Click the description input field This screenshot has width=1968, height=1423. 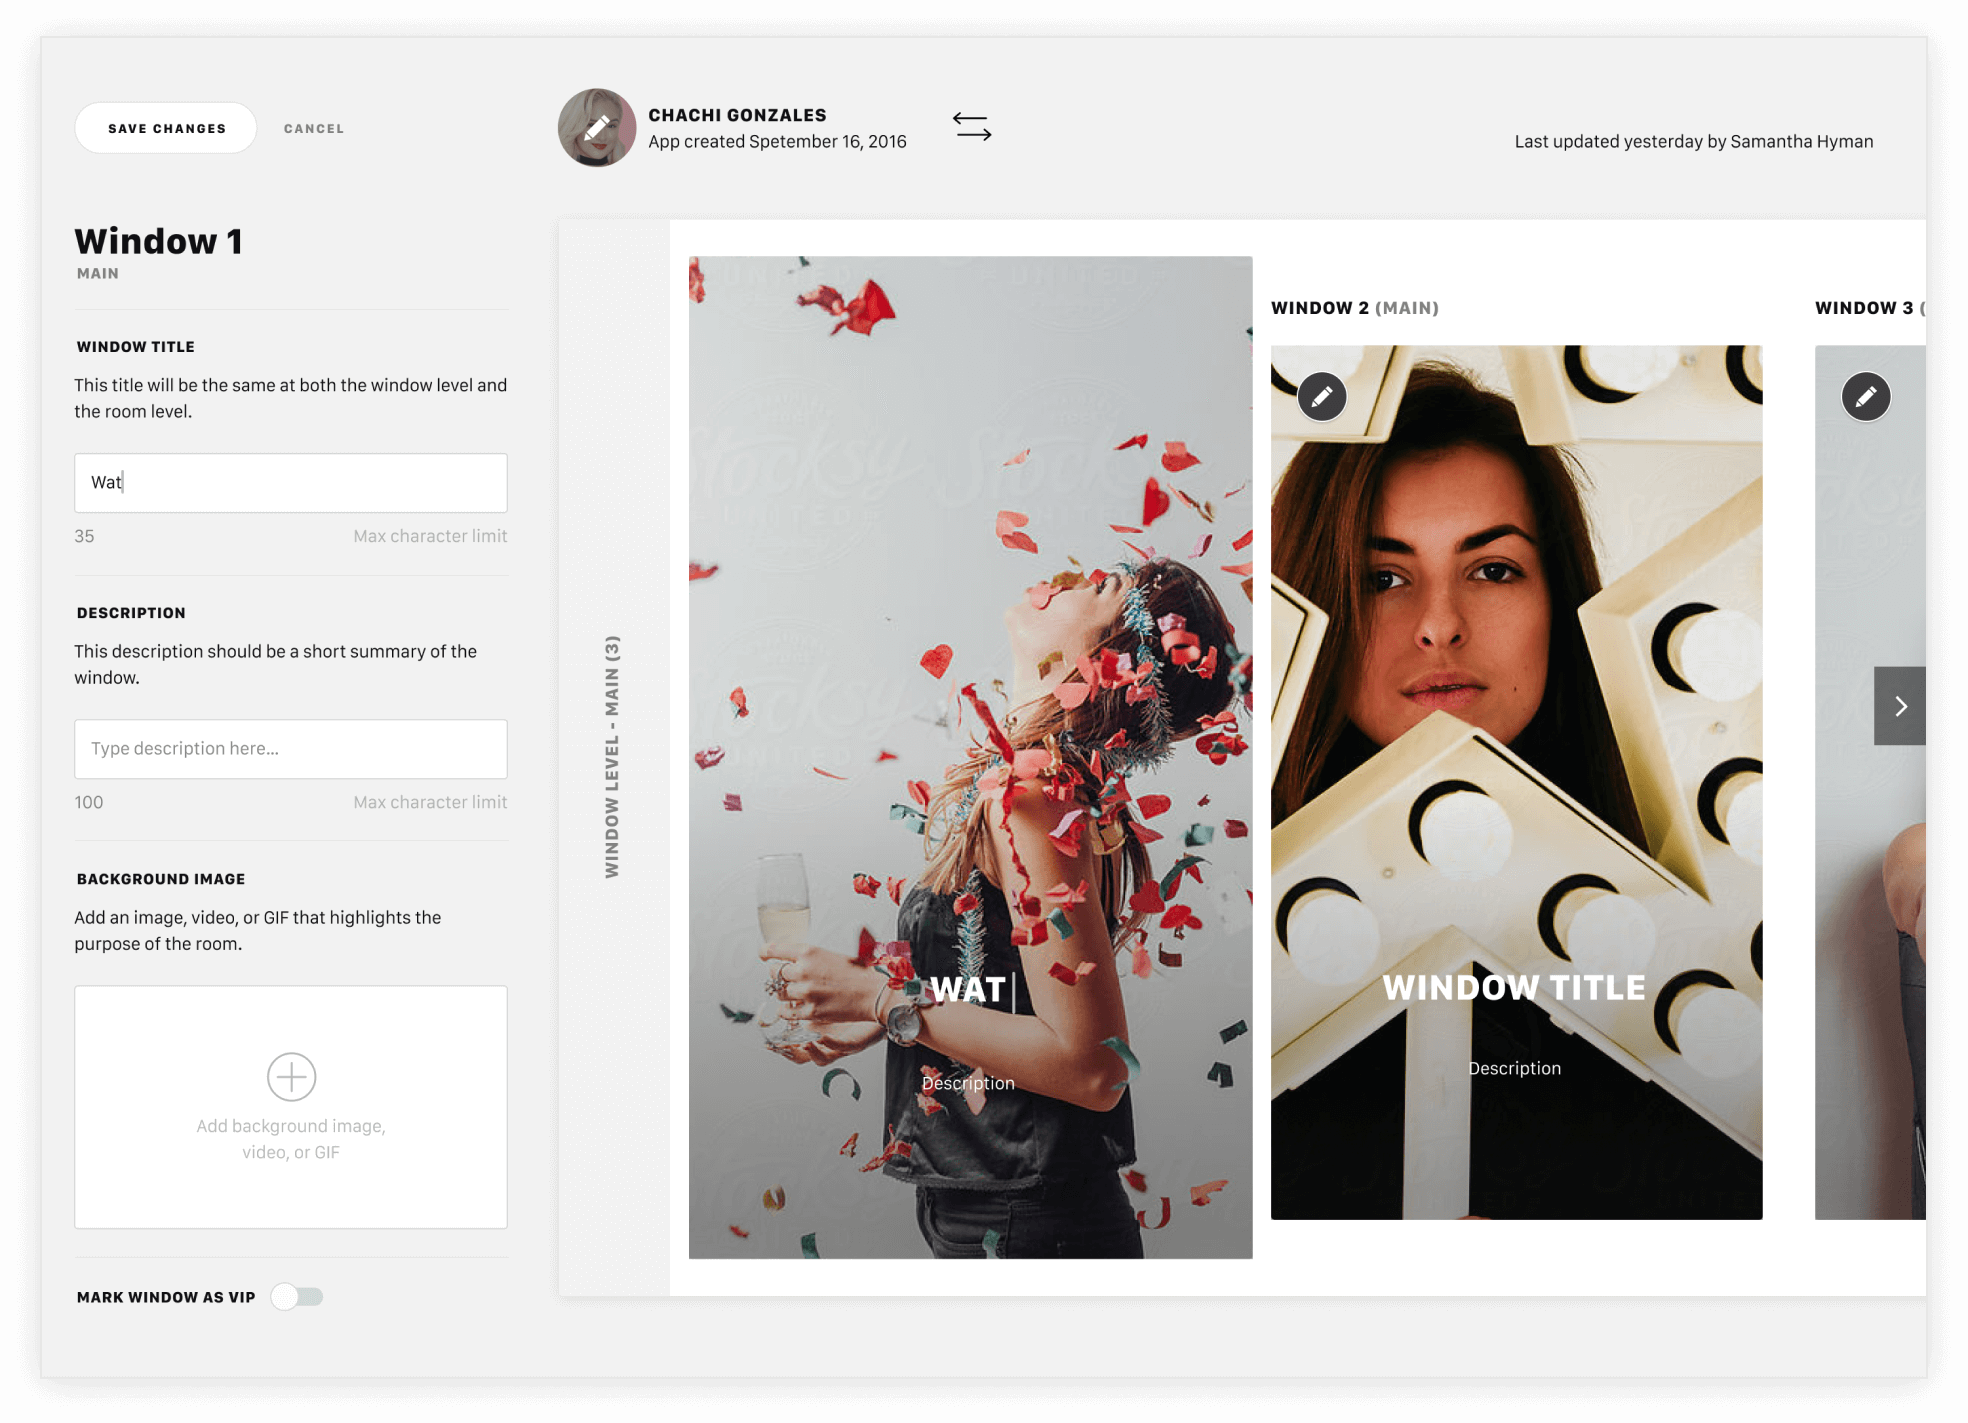tap(290, 749)
